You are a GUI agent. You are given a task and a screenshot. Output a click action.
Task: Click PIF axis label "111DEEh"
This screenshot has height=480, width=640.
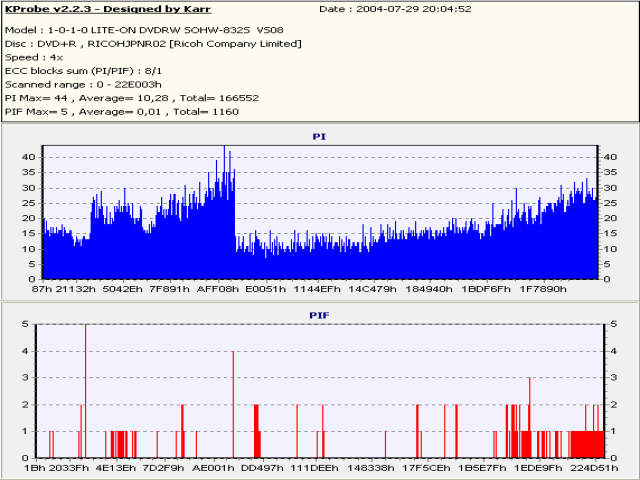click(314, 468)
